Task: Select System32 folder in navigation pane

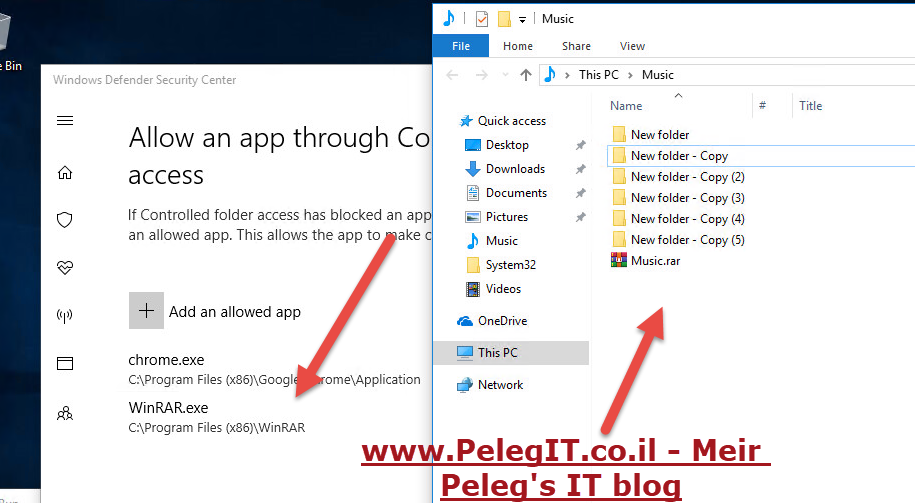Action: pos(511,264)
